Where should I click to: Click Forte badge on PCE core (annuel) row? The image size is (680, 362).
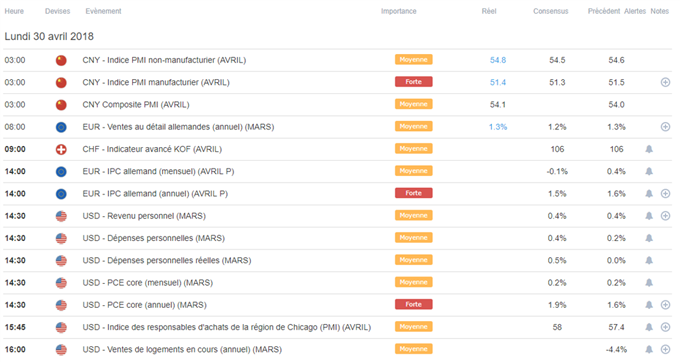tap(413, 304)
